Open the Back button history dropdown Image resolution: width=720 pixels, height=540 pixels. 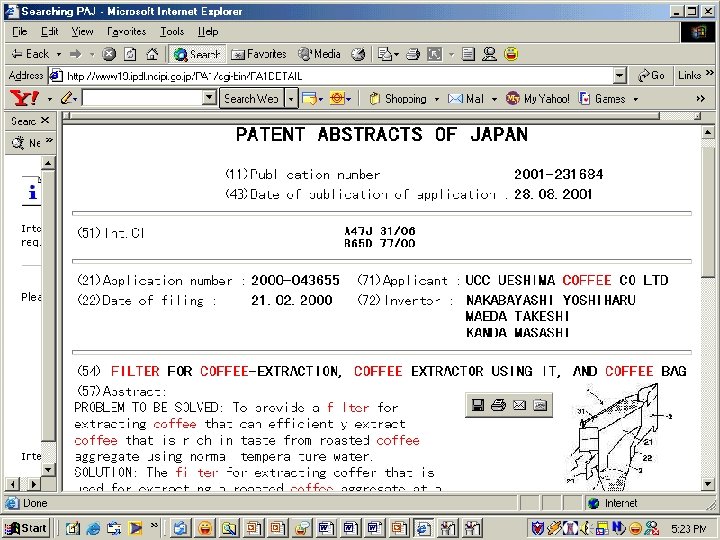click(x=59, y=55)
